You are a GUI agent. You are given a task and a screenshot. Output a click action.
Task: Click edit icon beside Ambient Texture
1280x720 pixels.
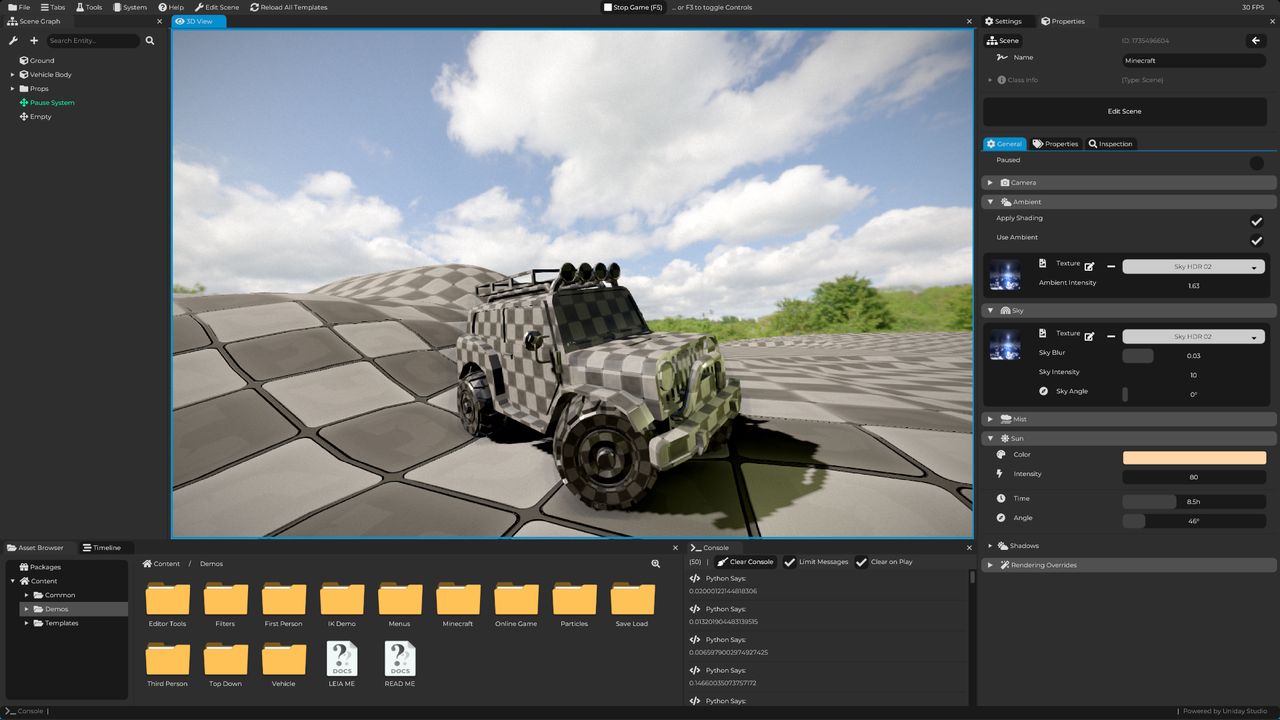pos(1089,266)
